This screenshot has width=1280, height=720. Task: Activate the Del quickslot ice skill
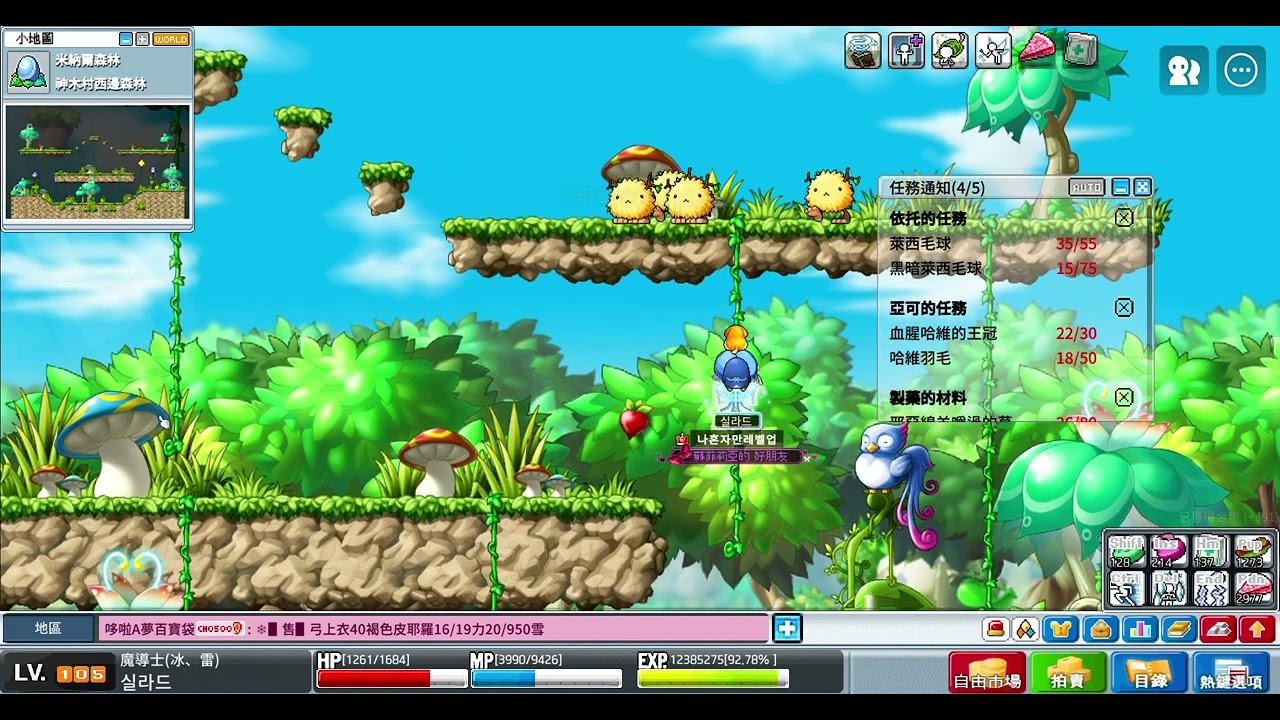[1169, 588]
